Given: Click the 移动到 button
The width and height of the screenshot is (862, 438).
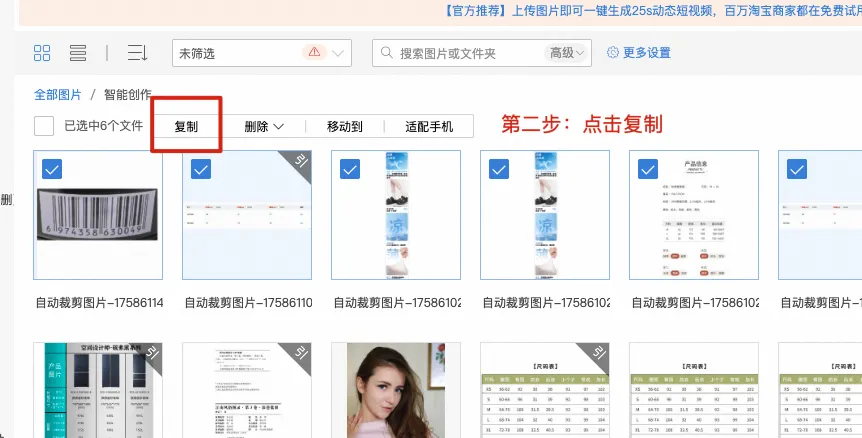Looking at the screenshot, I should pyautogui.click(x=345, y=126).
